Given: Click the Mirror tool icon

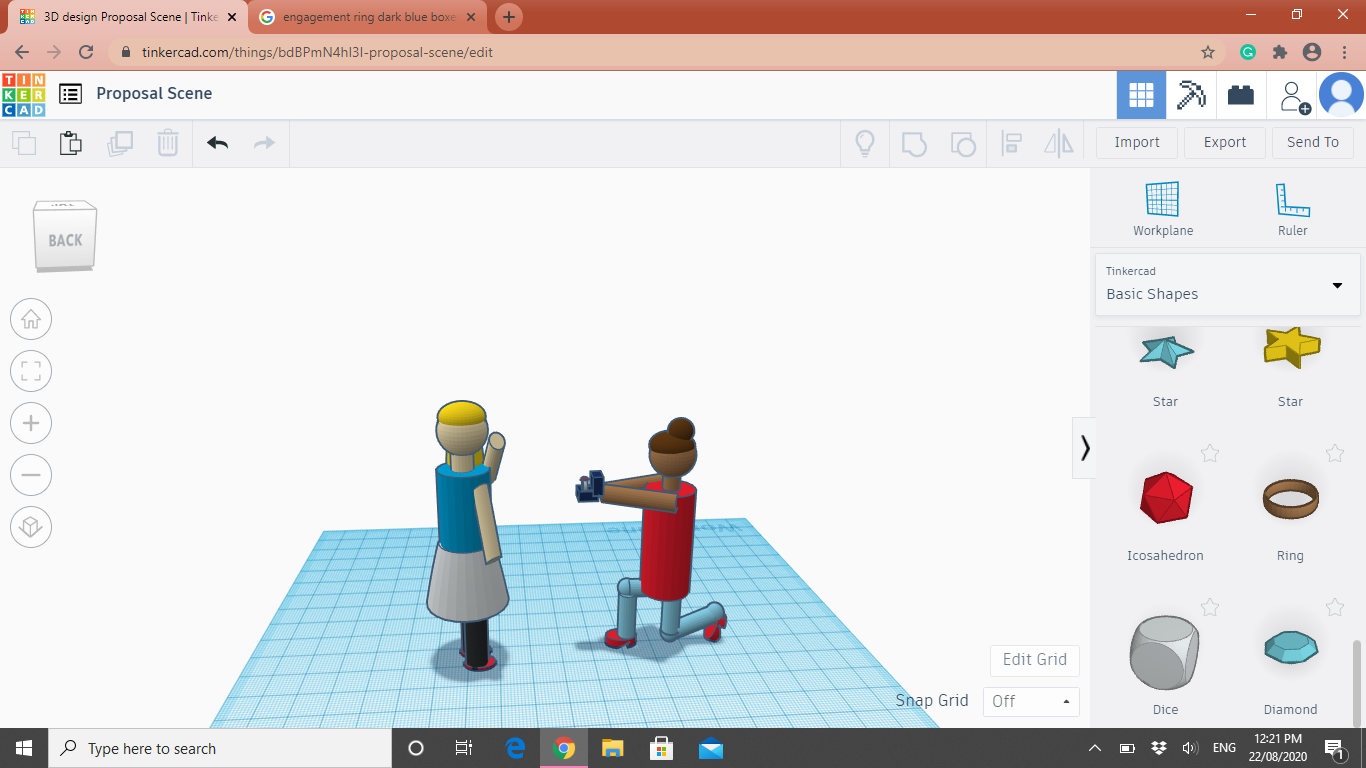Looking at the screenshot, I should tap(1059, 143).
